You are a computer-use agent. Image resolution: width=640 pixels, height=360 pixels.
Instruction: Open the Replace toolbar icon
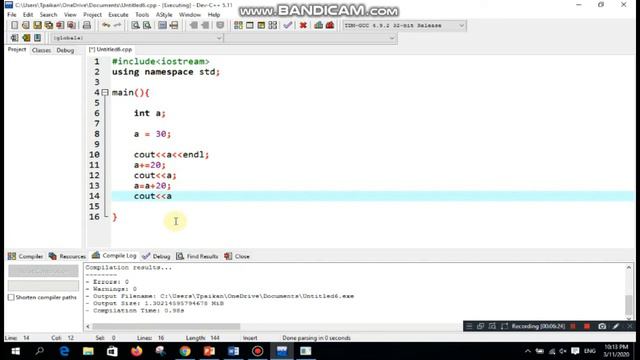point(147,25)
